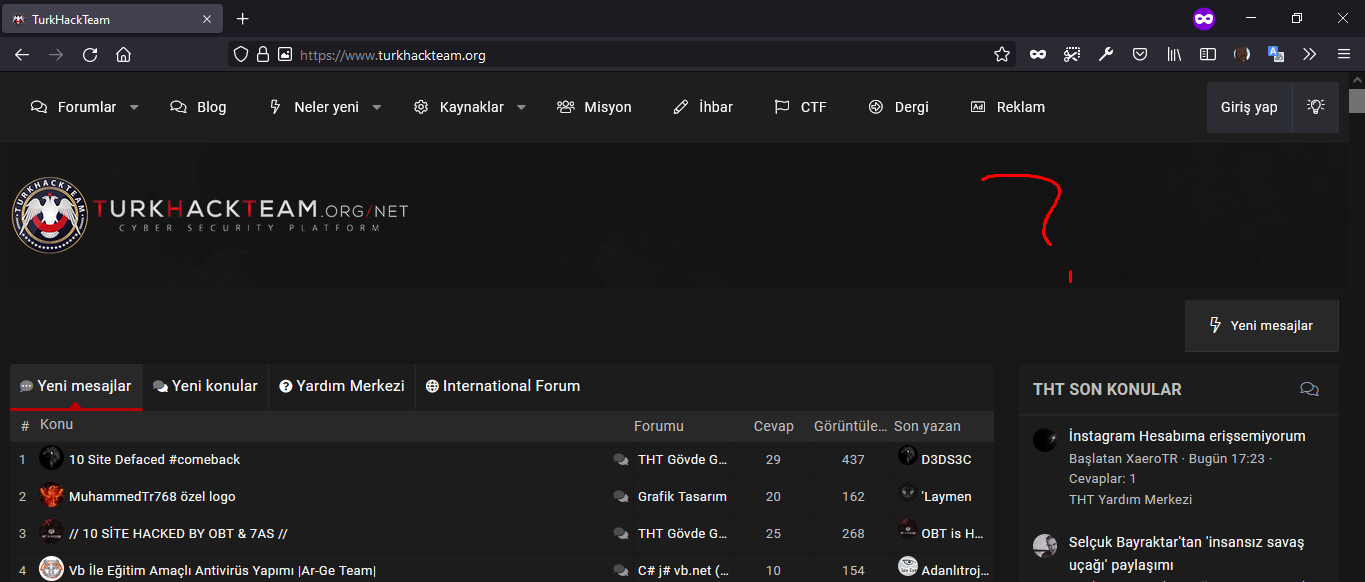Close the TurkHackTeam tab
The width and height of the screenshot is (1365, 582).
pyautogui.click(x=207, y=19)
